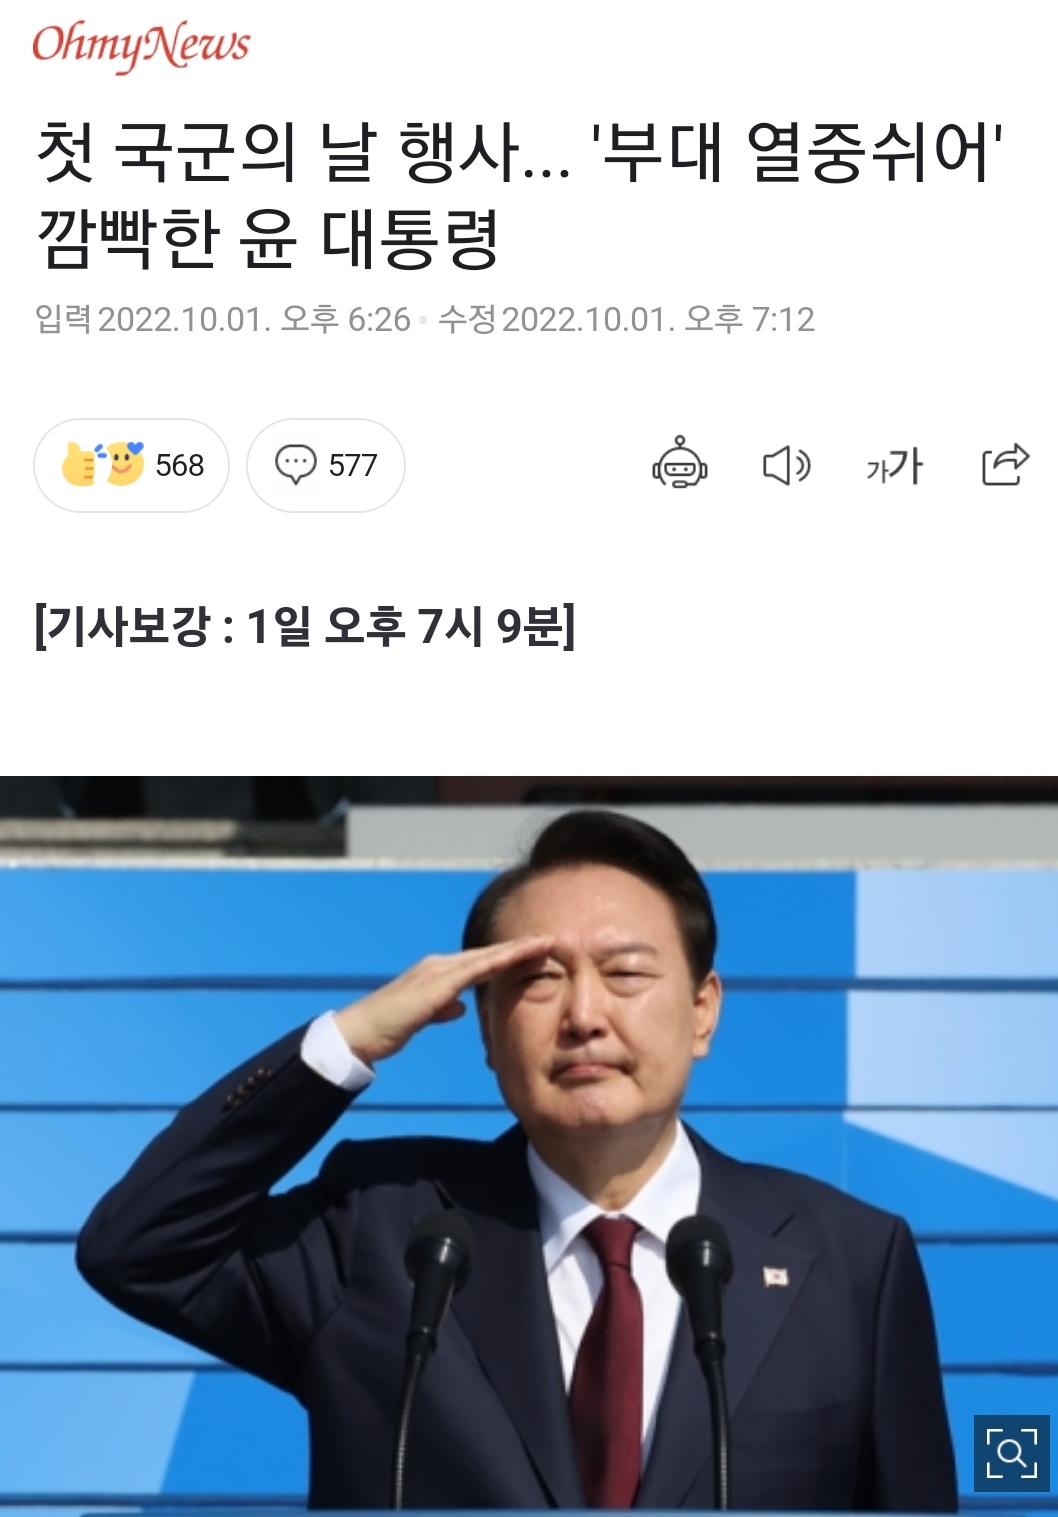Click the number 577 comment count
Image resolution: width=1058 pixels, height=1517 pixels.
coord(353,465)
